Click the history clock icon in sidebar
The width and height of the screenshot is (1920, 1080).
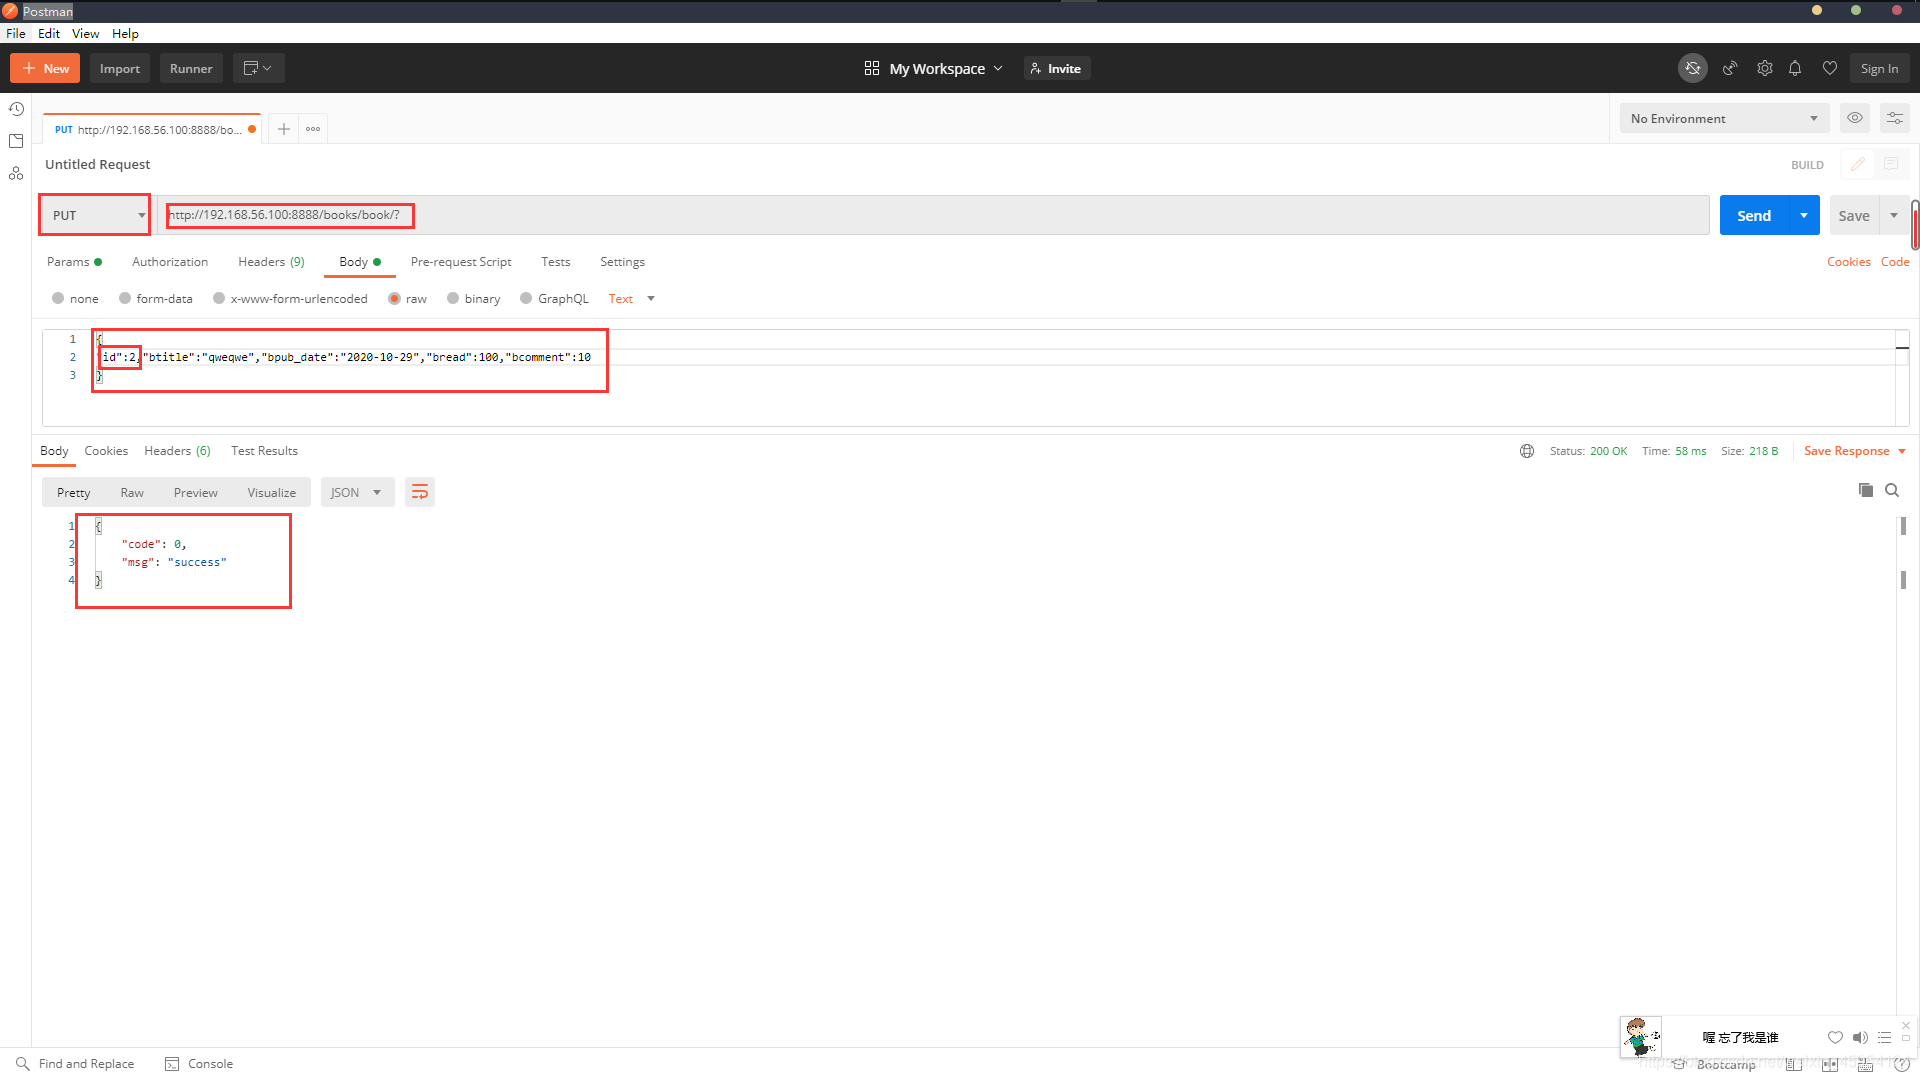[17, 111]
